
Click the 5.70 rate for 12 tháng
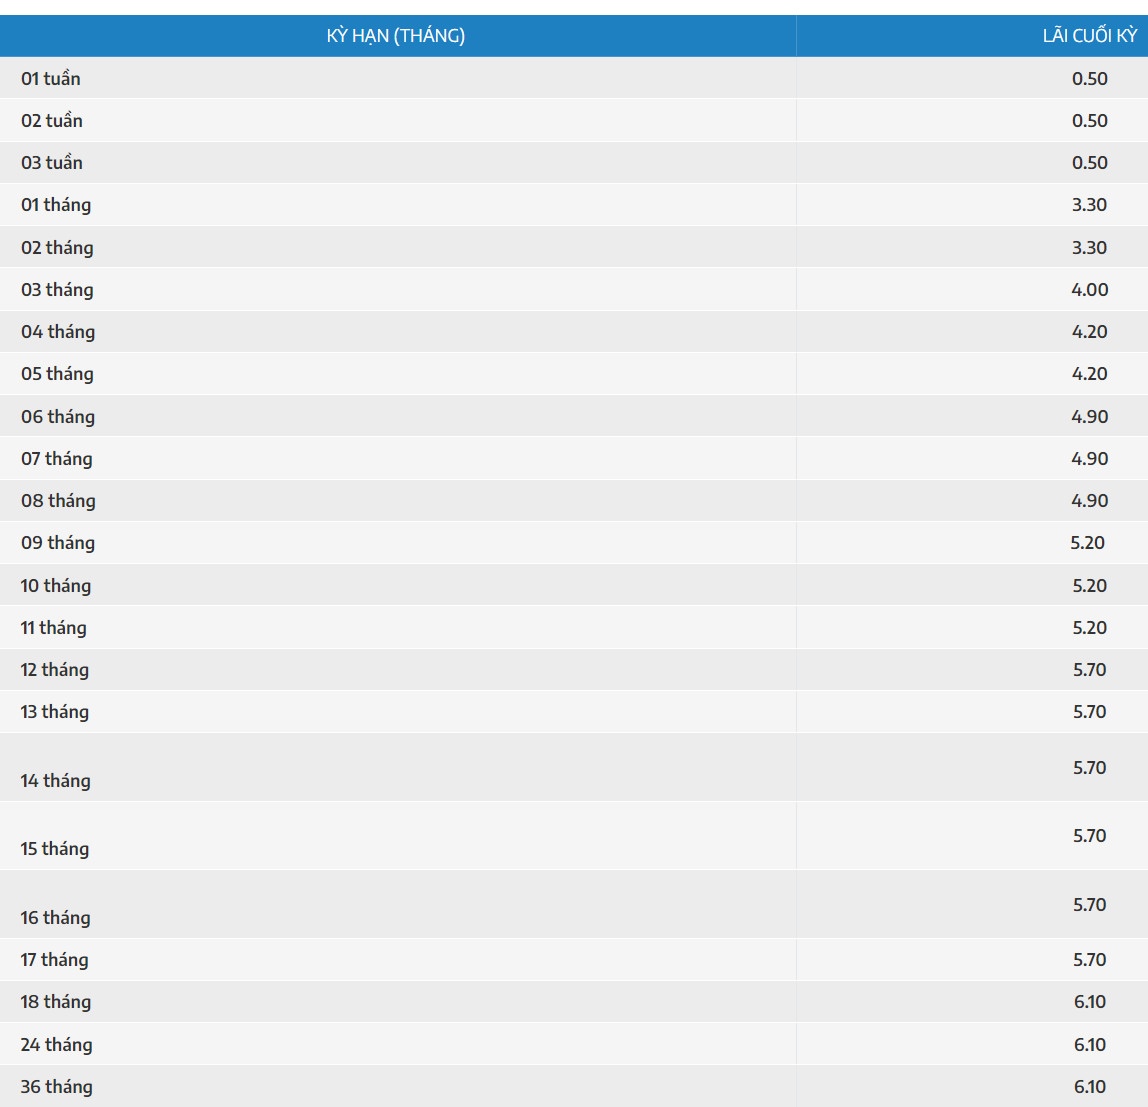pyautogui.click(x=1089, y=670)
